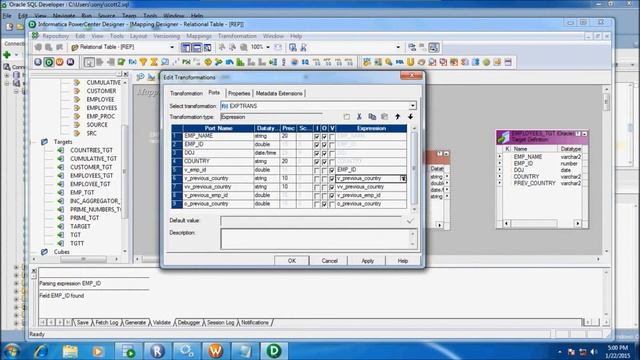Click the Windows Start button
Image resolution: width=640 pixels, height=360 pixels.
click(11, 351)
